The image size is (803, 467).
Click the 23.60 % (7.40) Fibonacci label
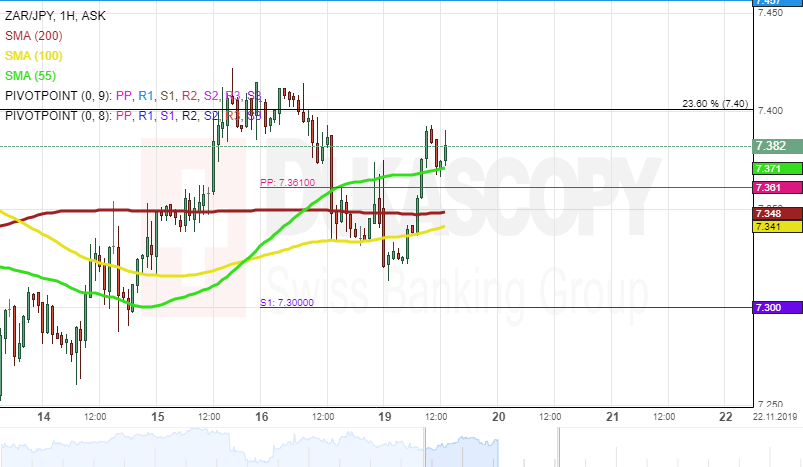point(715,103)
